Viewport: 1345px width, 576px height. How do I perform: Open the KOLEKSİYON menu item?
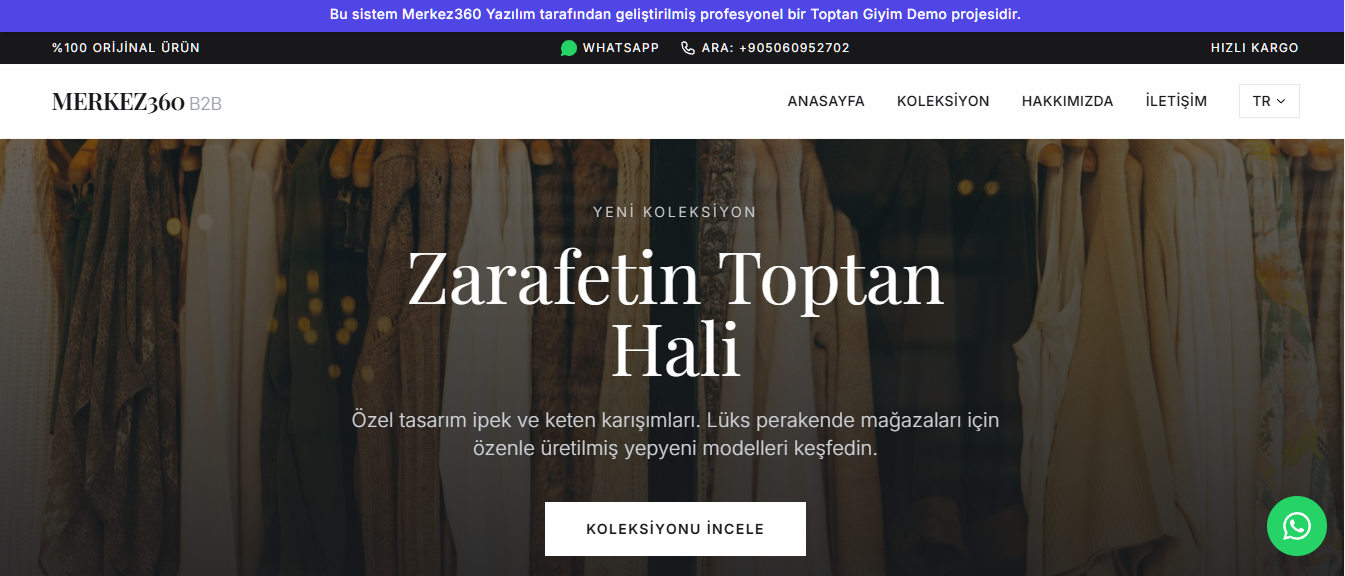[943, 101]
